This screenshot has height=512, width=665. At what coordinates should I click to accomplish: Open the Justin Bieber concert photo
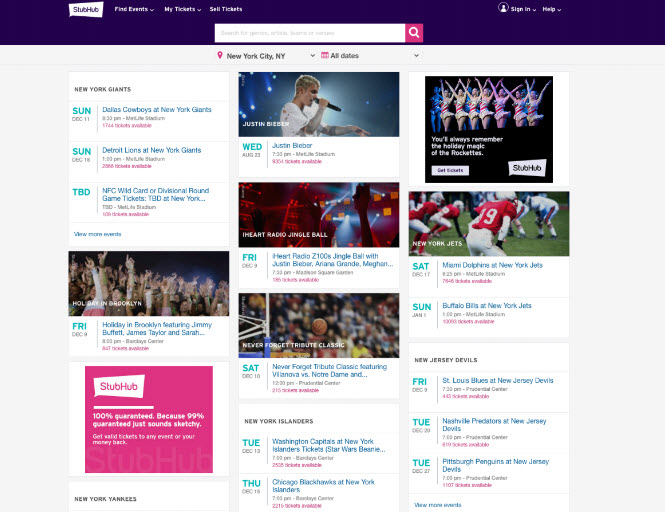tap(318, 104)
